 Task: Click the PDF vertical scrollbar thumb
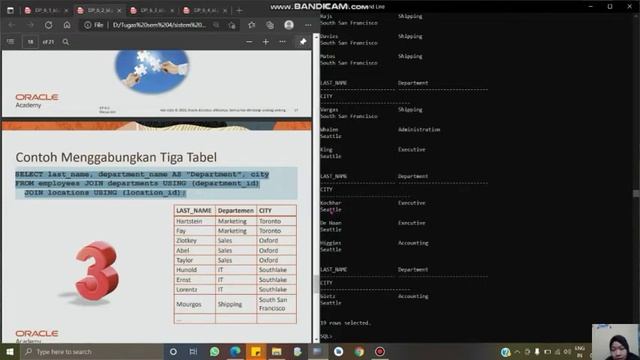tap(316, 284)
